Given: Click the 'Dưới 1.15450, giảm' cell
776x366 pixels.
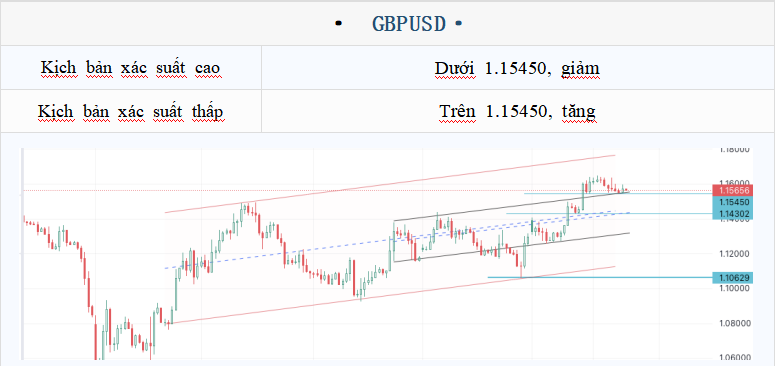Looking at the screenshot, I should click(518, 68).
